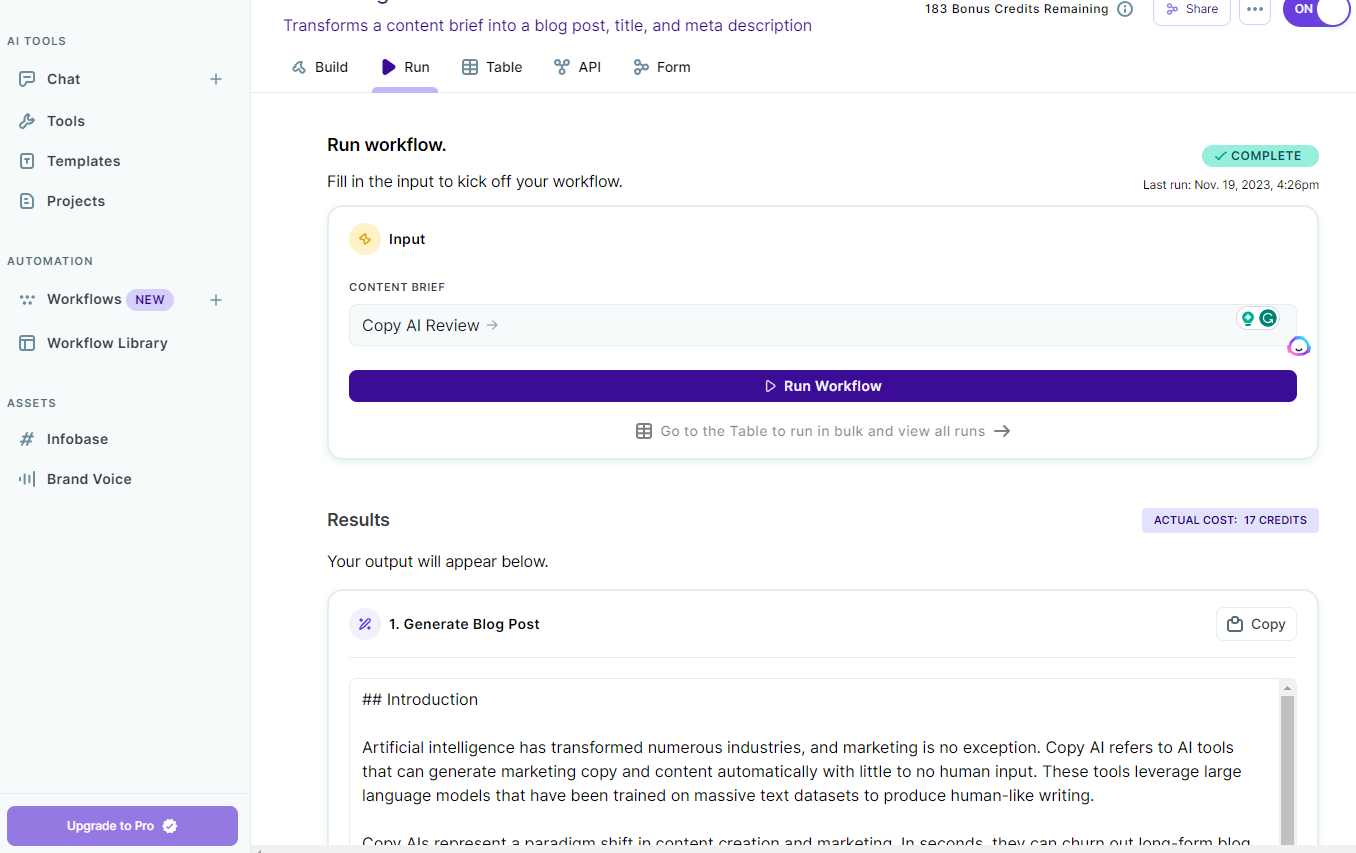This screenshot has width=1356, height=853.
Task: Click the Templates sidebar icon
Action: (27, 161)
